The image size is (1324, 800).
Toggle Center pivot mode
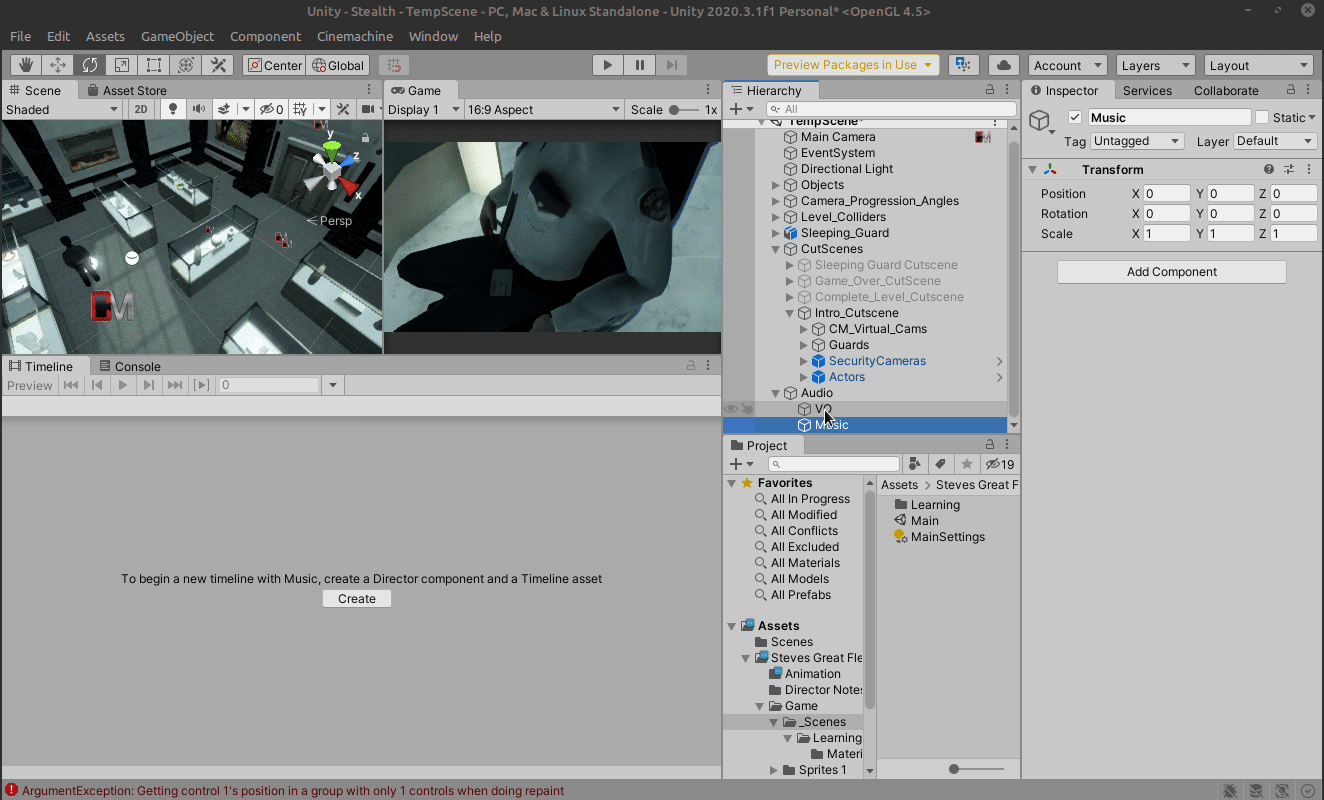pos(273,65)
